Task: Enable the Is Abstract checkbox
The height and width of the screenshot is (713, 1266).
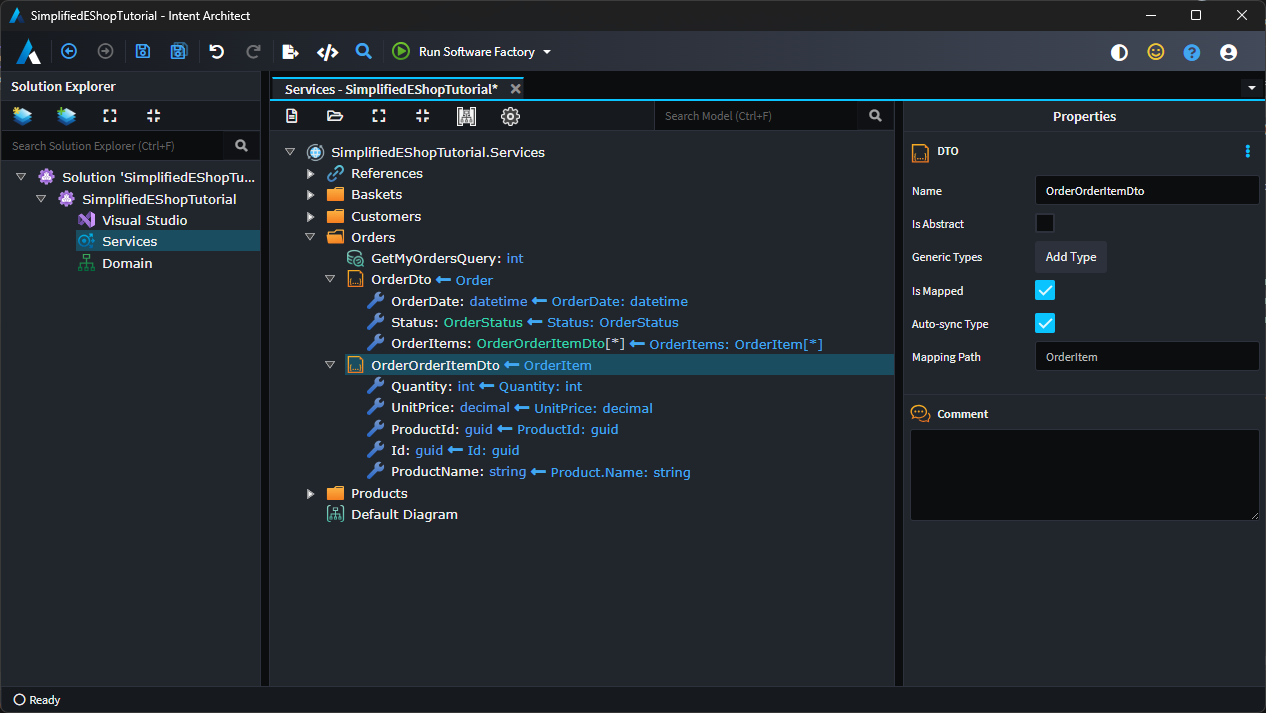Action: (x=1045, y=223)
